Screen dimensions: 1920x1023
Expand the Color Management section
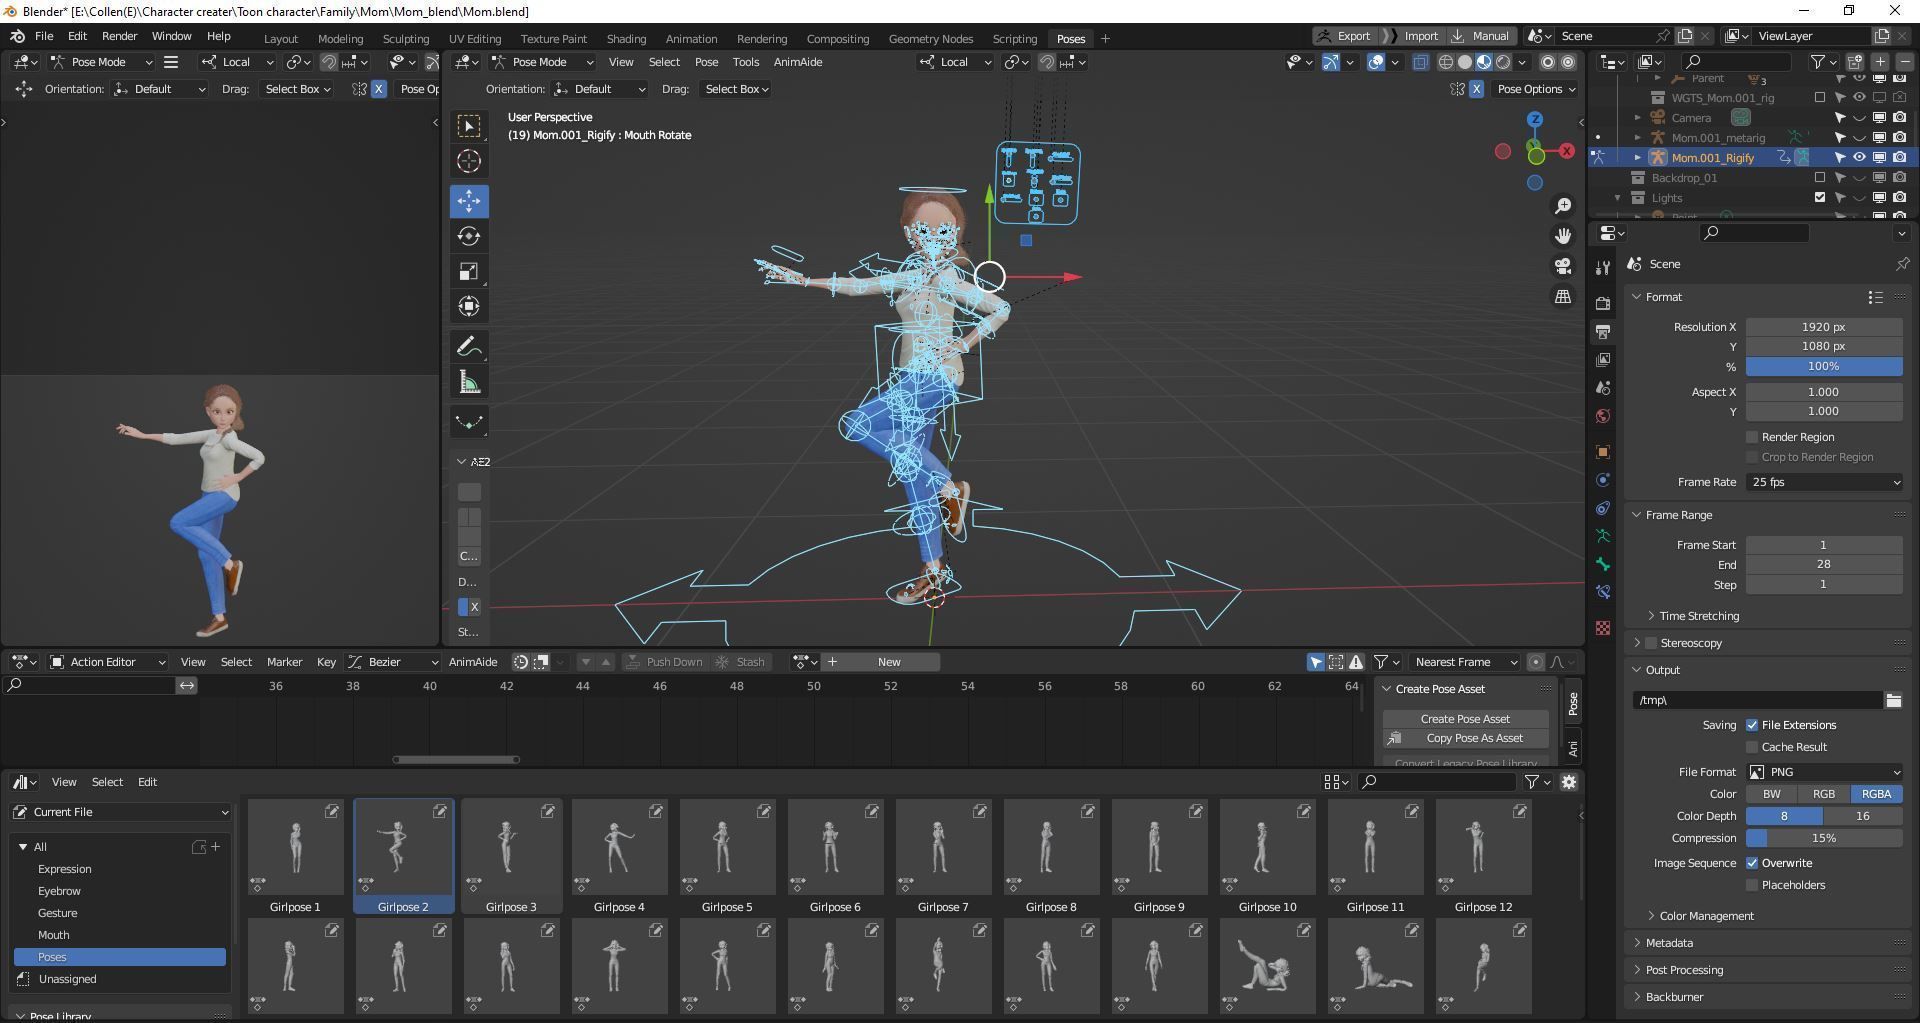tap(1706, 916)
